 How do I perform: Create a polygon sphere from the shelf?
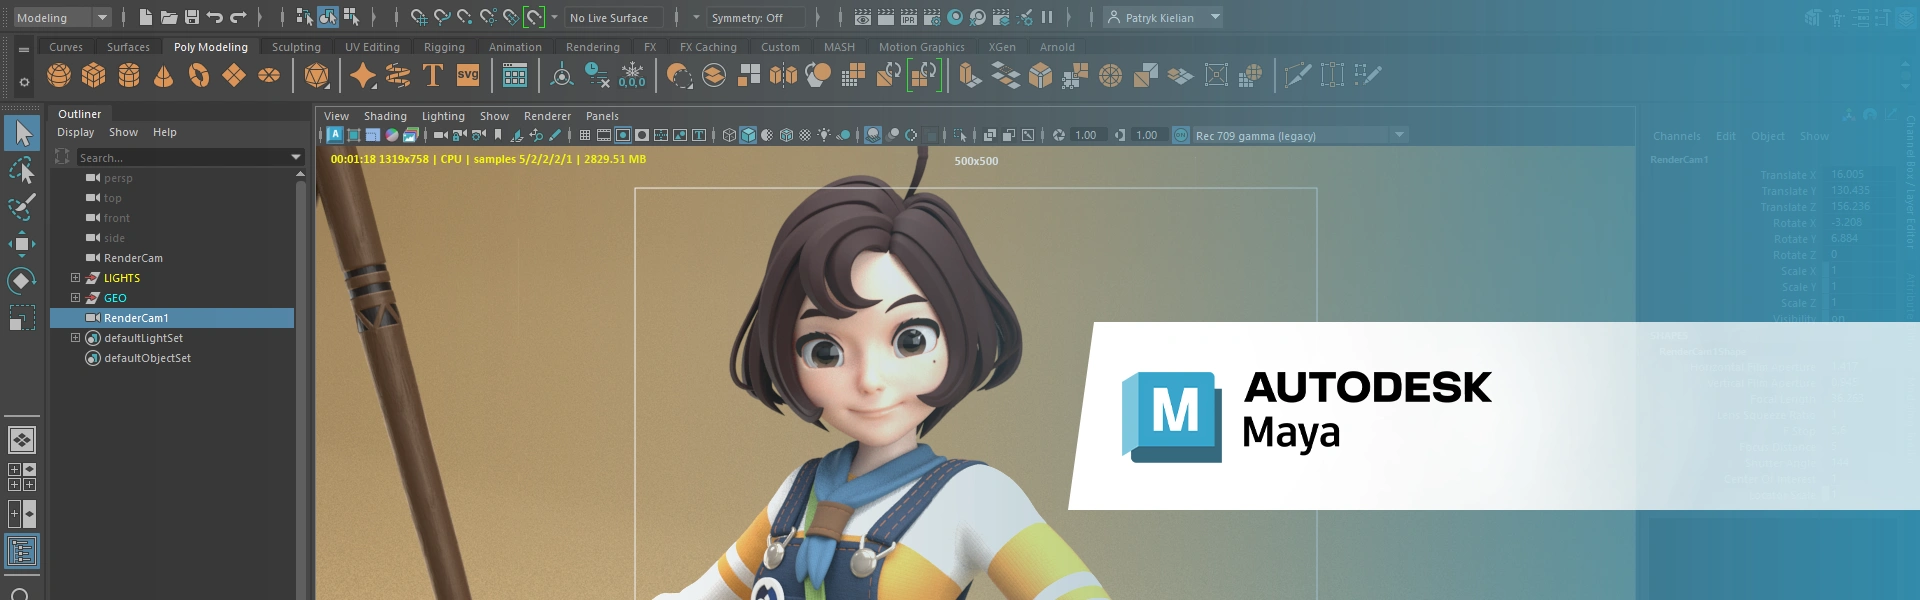click(x=59, y=75)
